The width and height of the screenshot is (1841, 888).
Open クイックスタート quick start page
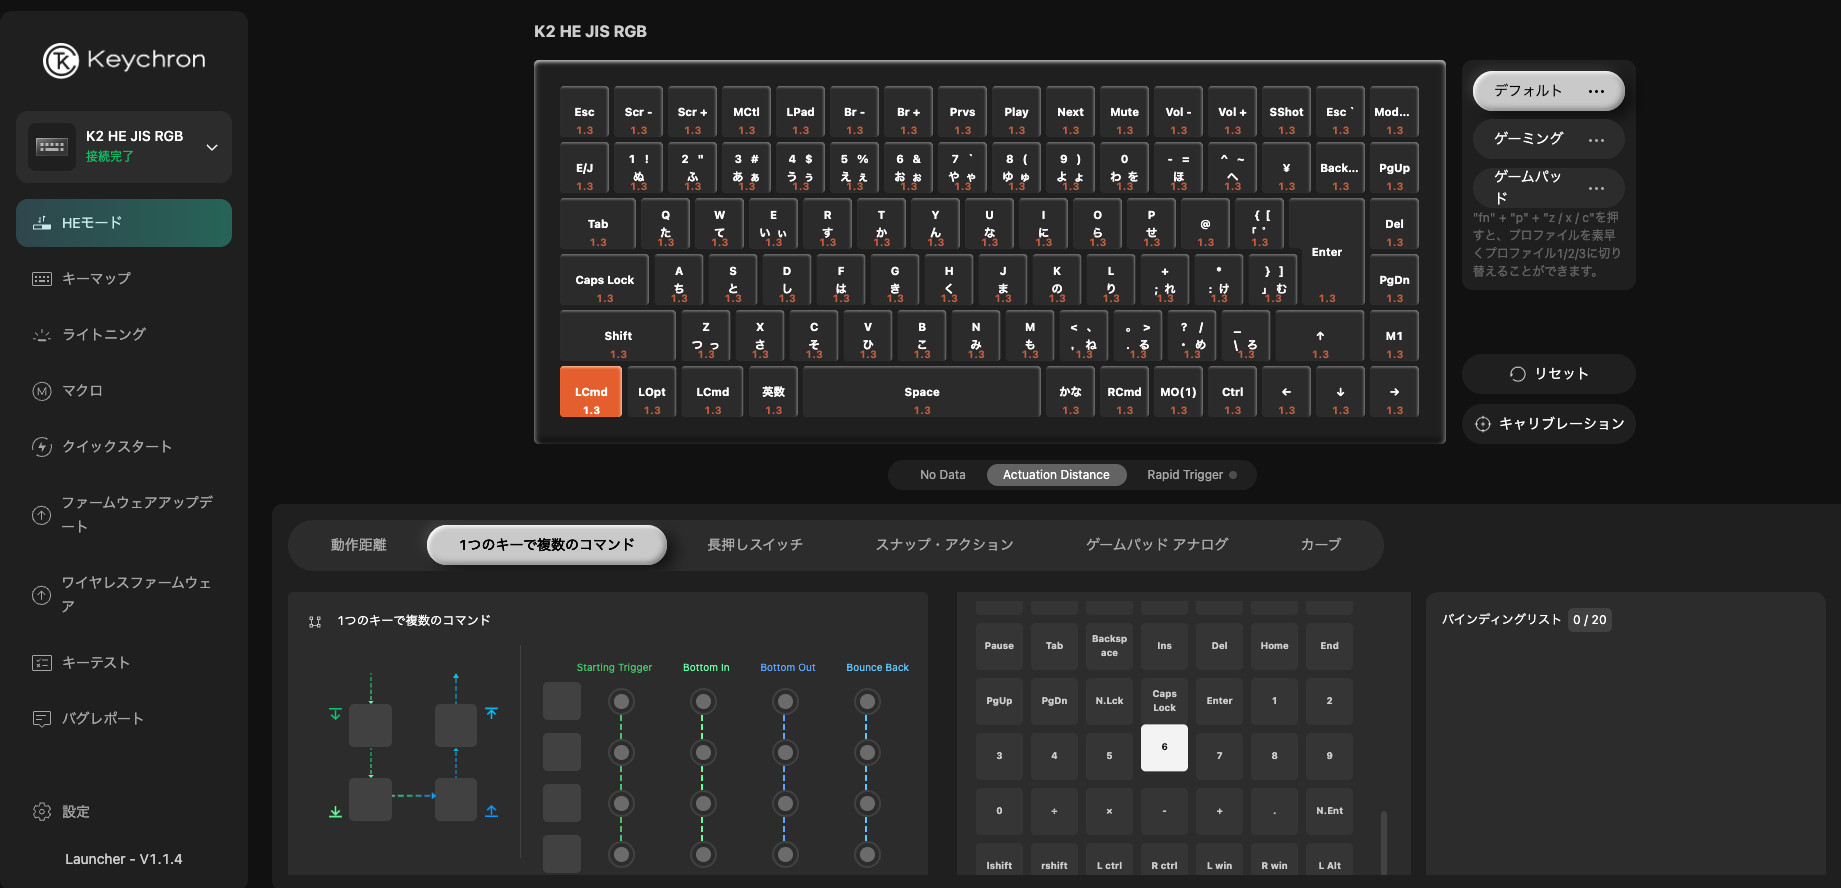(x=116, y=447)
